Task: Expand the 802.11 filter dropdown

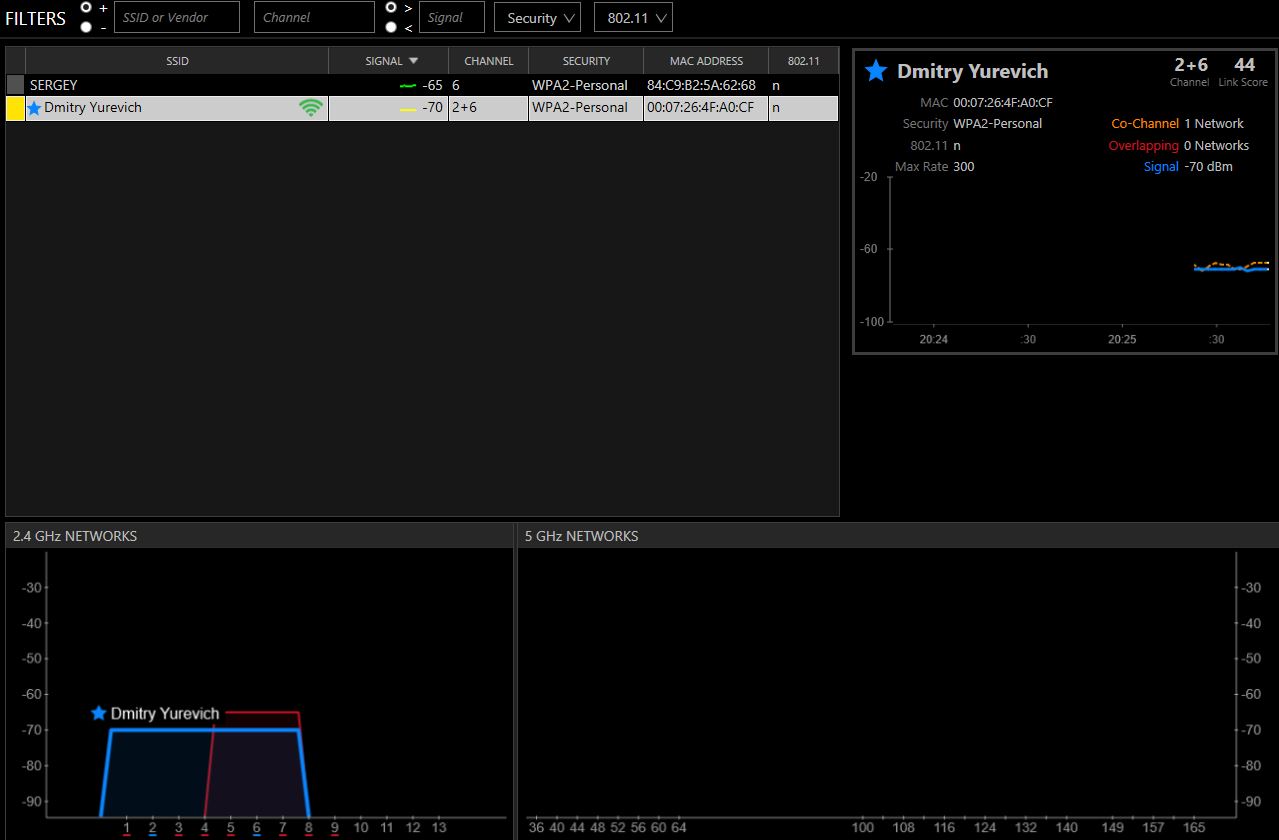Action: click(633, 18)
